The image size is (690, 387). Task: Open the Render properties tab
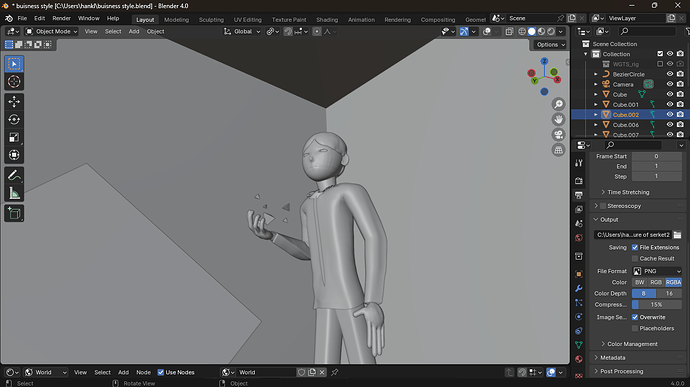[x=579, y=181]
